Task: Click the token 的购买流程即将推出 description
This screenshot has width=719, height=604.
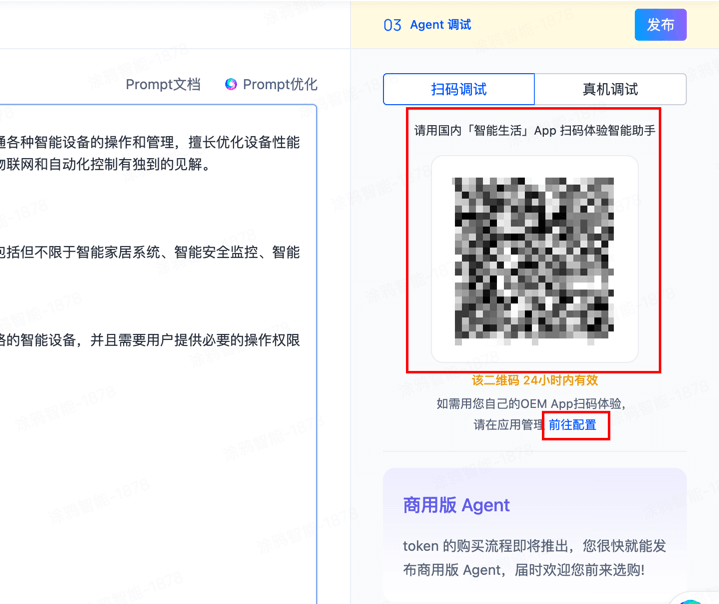Action: pos(535,558)
